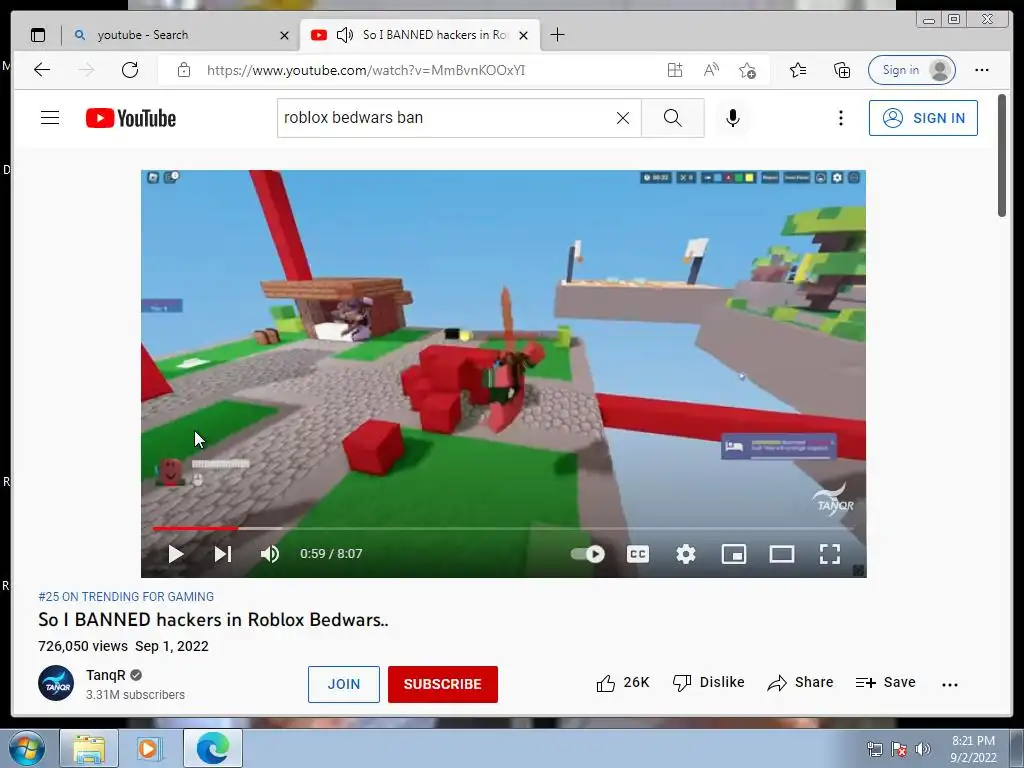Close the youtube - Search tab
1024x768 pixels.
pos(284,35)
